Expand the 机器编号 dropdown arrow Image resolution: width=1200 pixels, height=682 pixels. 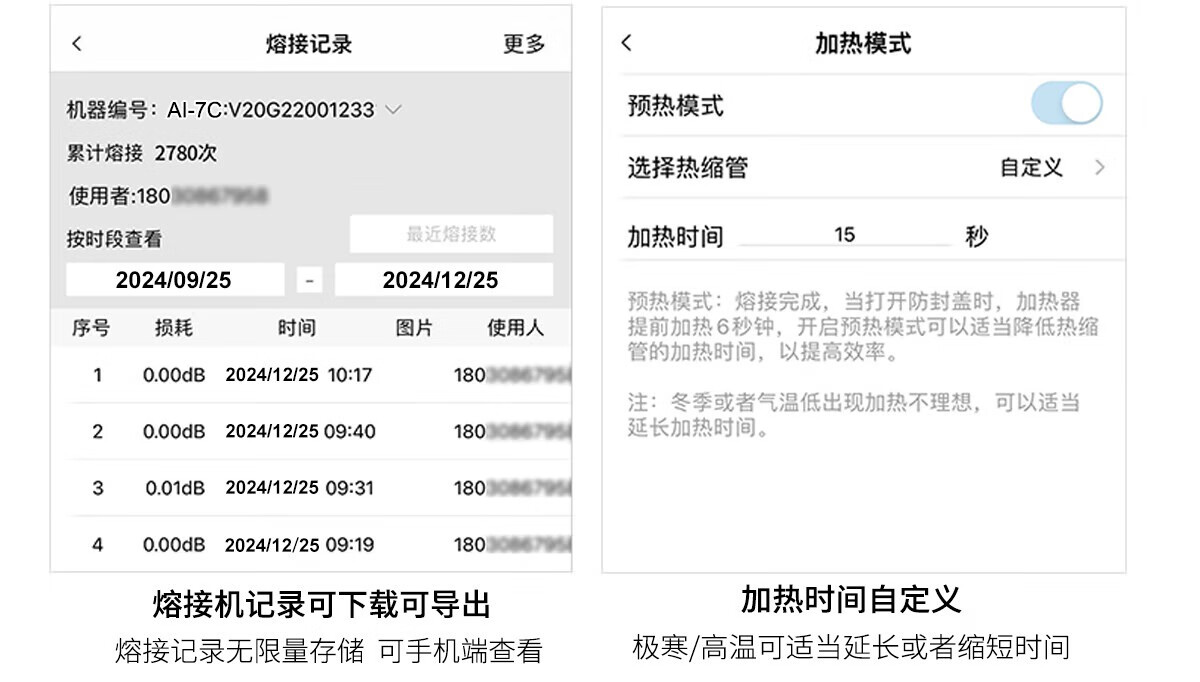pos(394,110)
